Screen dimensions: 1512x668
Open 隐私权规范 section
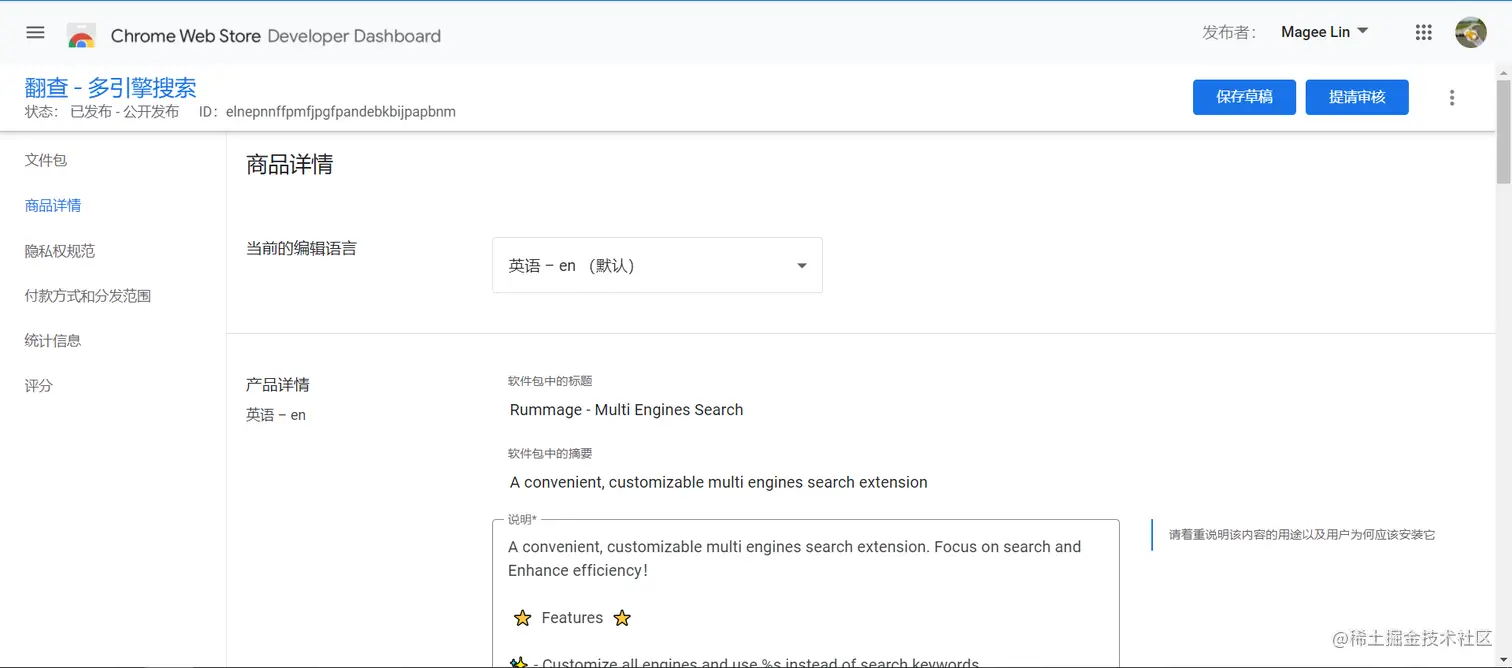pyautogui.click(x=60, y=251)
